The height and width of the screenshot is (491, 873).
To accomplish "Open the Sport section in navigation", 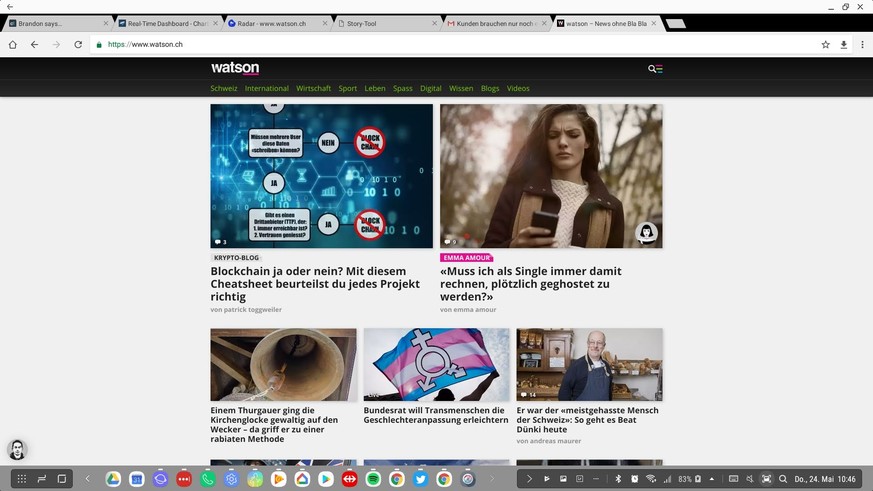I will tap(347, 88).
